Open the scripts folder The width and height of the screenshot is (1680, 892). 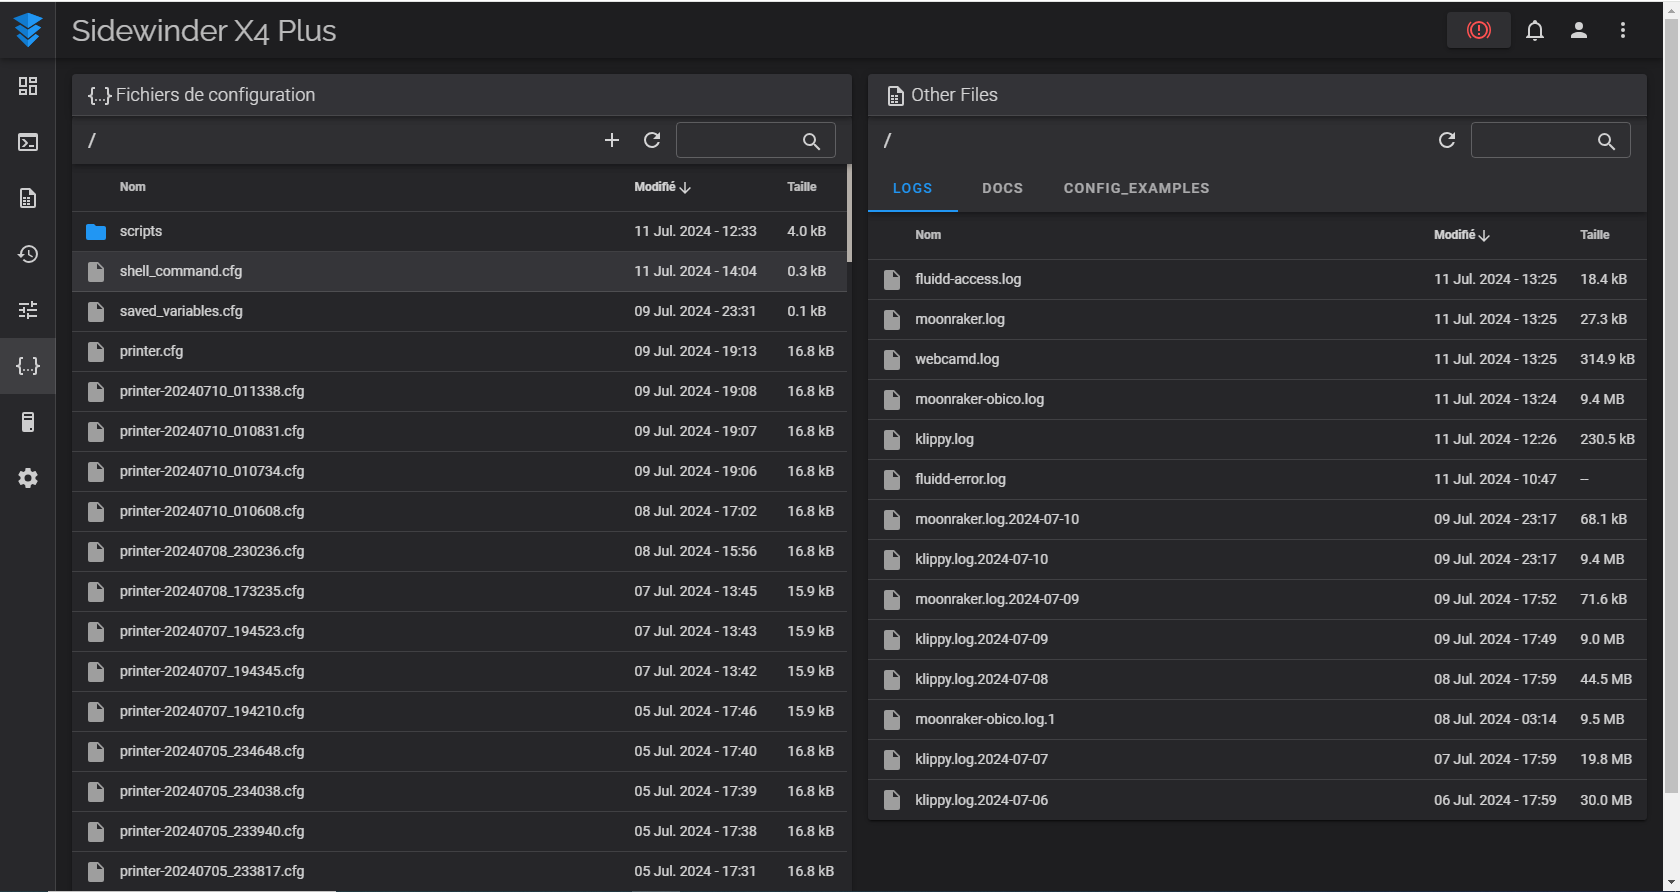(x=459, y=231)
